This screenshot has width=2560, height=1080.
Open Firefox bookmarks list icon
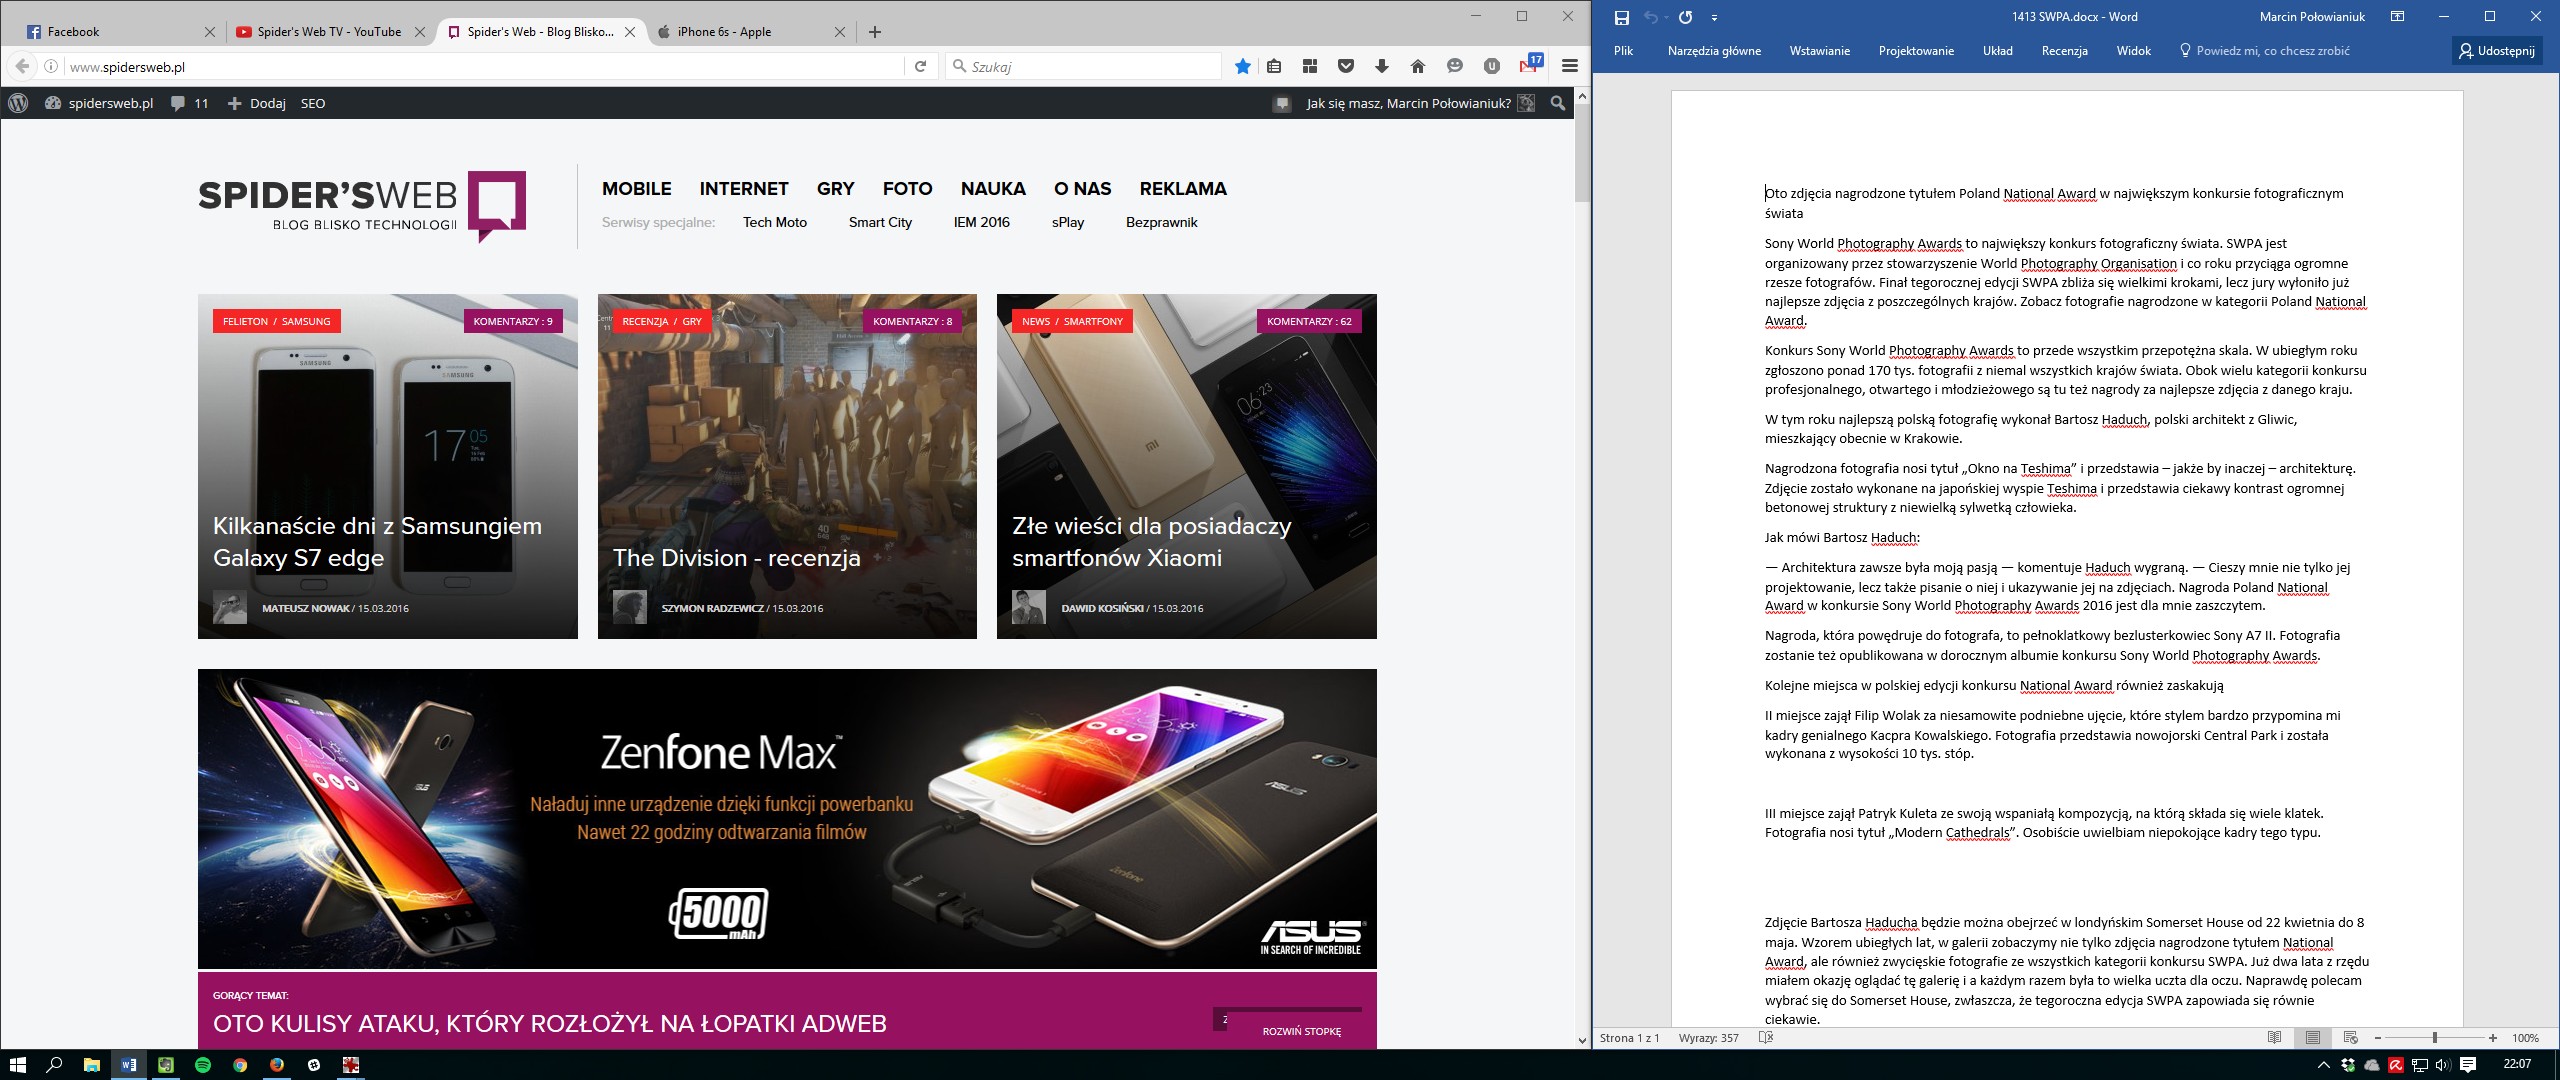pos(1274,66)
